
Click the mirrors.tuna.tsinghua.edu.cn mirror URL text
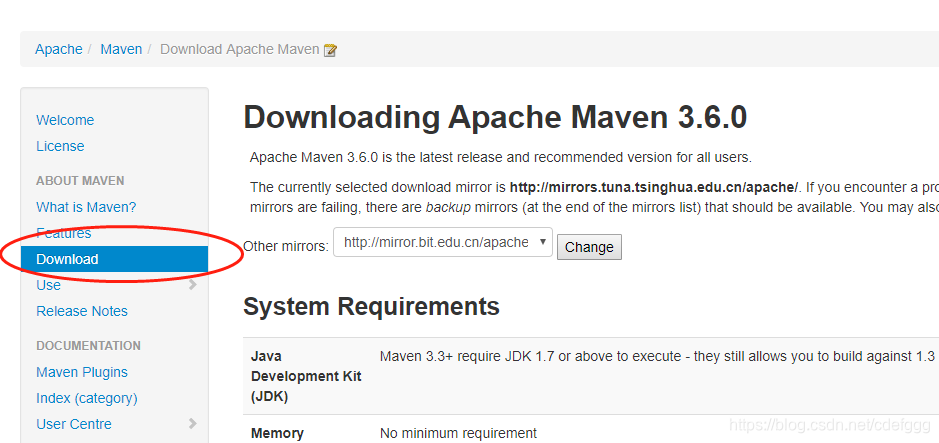point(654,187)
